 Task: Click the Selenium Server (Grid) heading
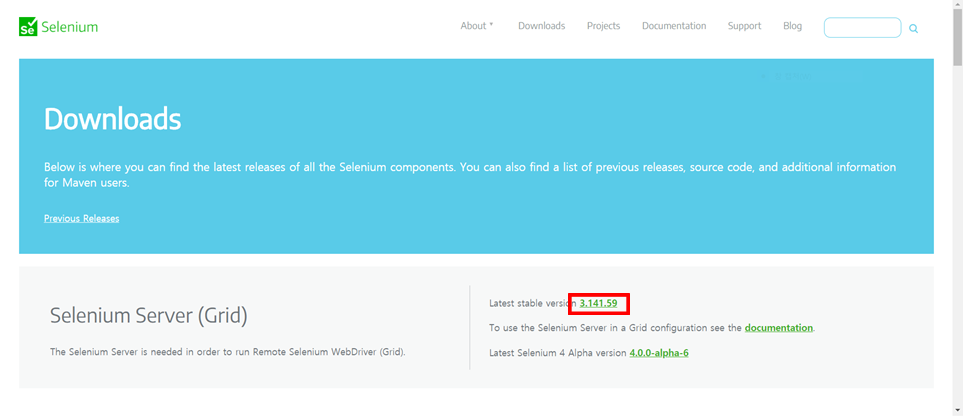pyautogui.click(x=149, y=316)
